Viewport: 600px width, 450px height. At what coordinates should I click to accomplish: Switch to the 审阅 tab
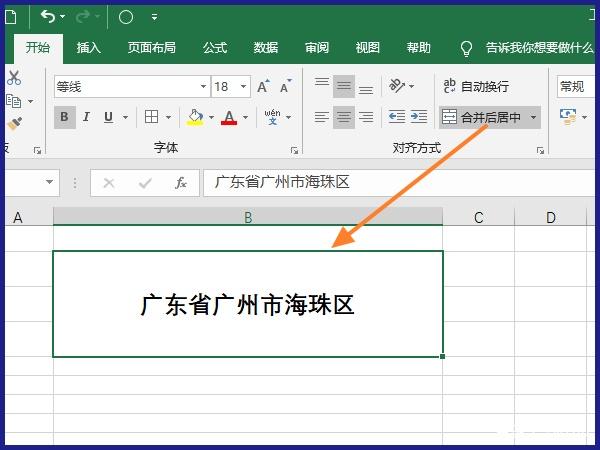tap(316, 48)
